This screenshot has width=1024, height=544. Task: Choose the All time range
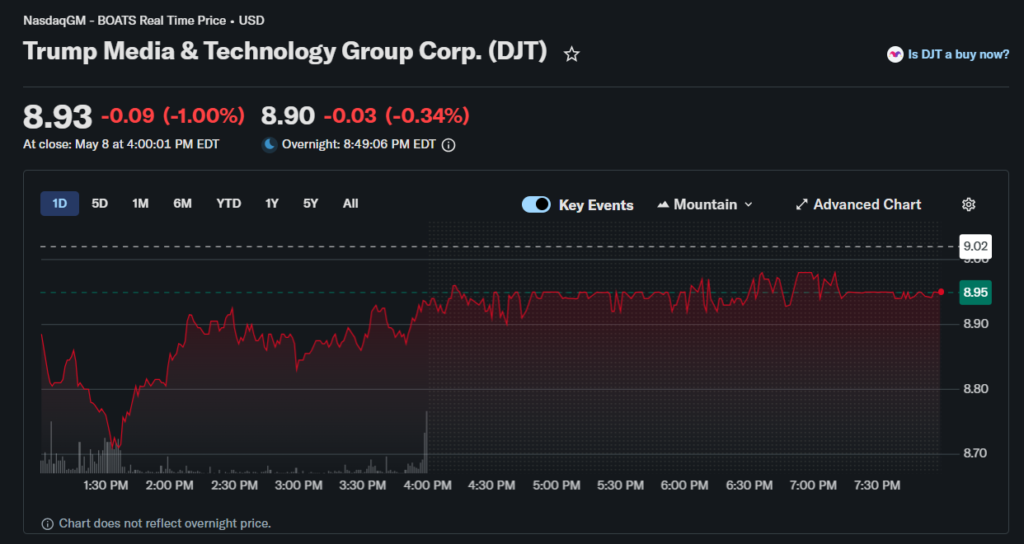[351, 204]
